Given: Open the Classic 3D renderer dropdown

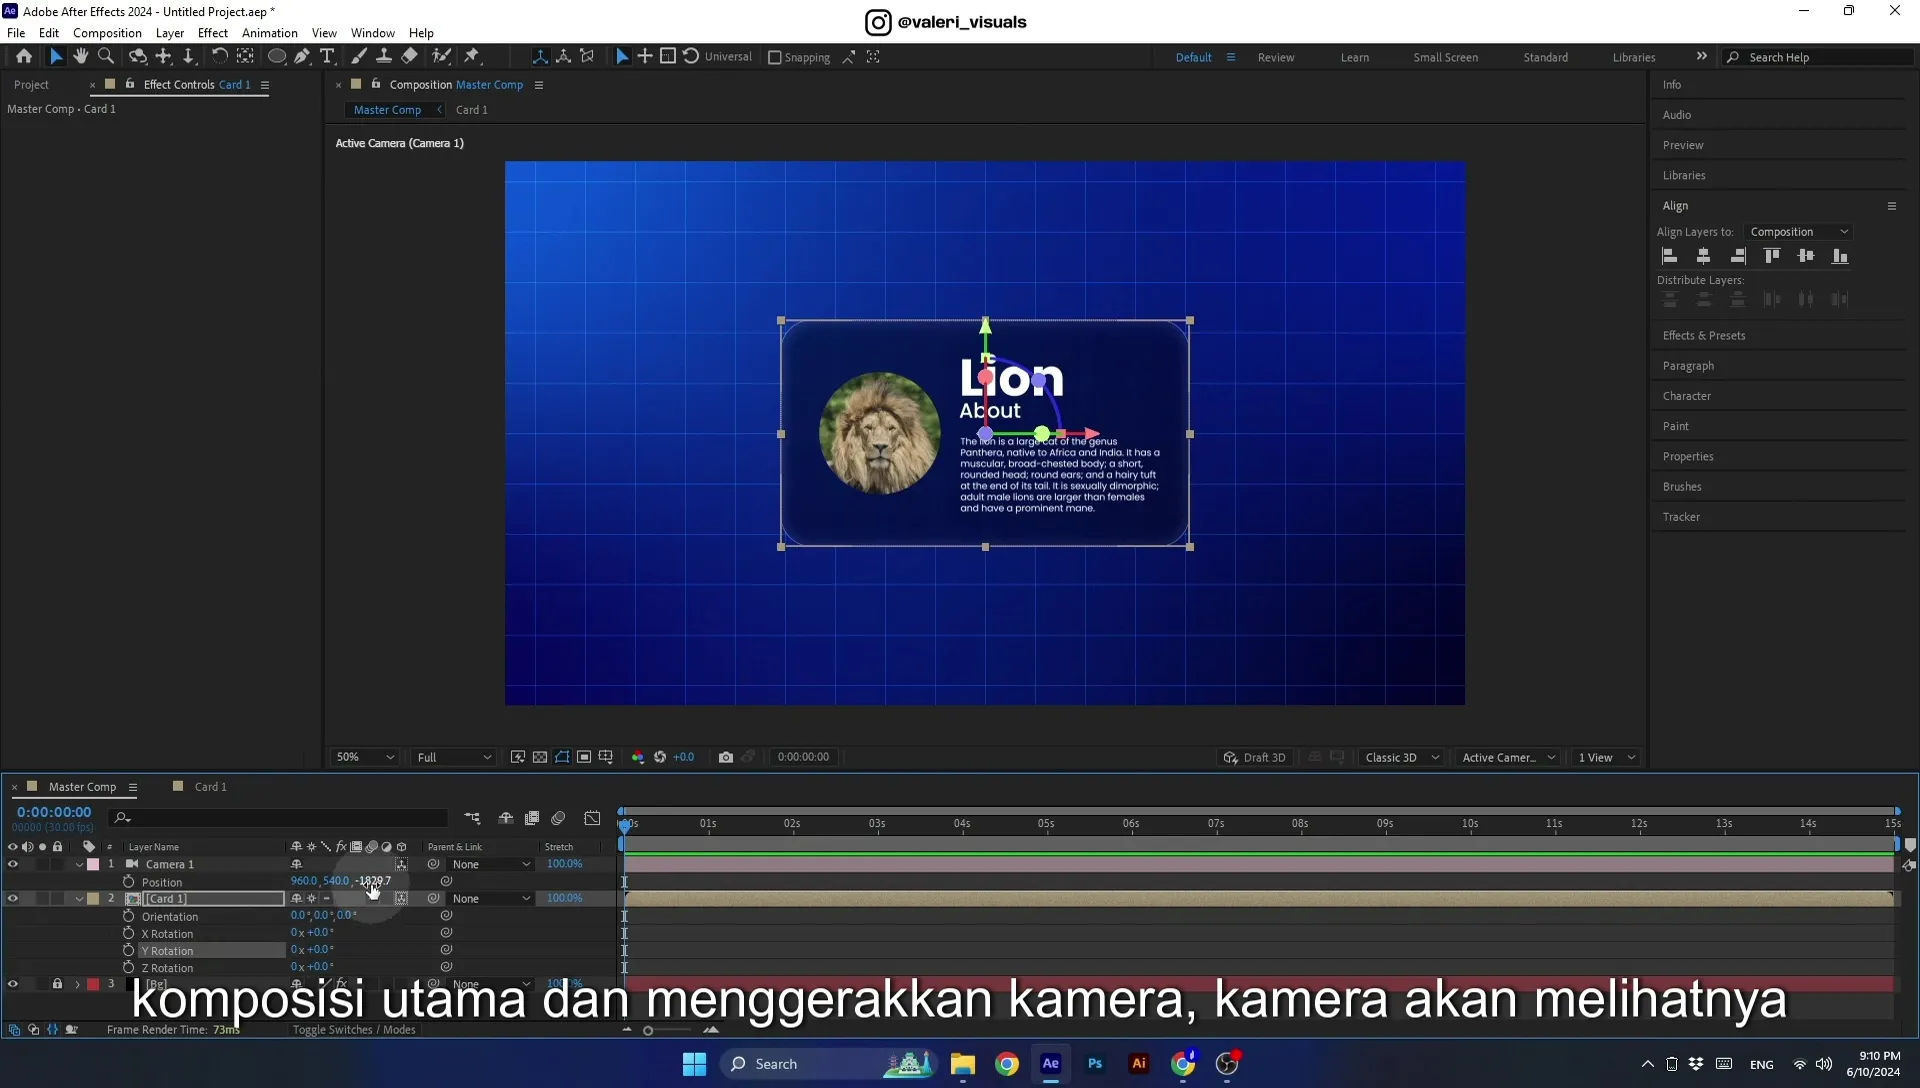Looking at the screenshot, I should [x=1402, y=757].
